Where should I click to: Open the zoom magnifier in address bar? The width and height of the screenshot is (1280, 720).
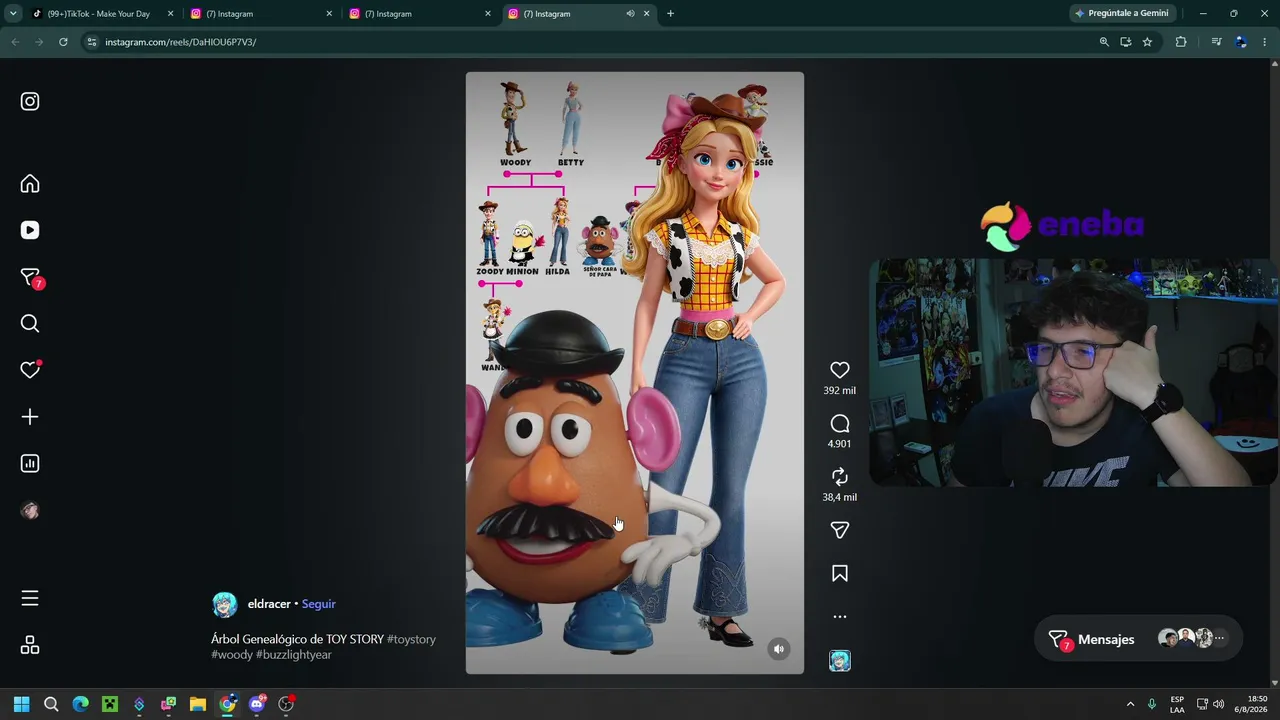pyautogui.click(x=1104, y=42)
